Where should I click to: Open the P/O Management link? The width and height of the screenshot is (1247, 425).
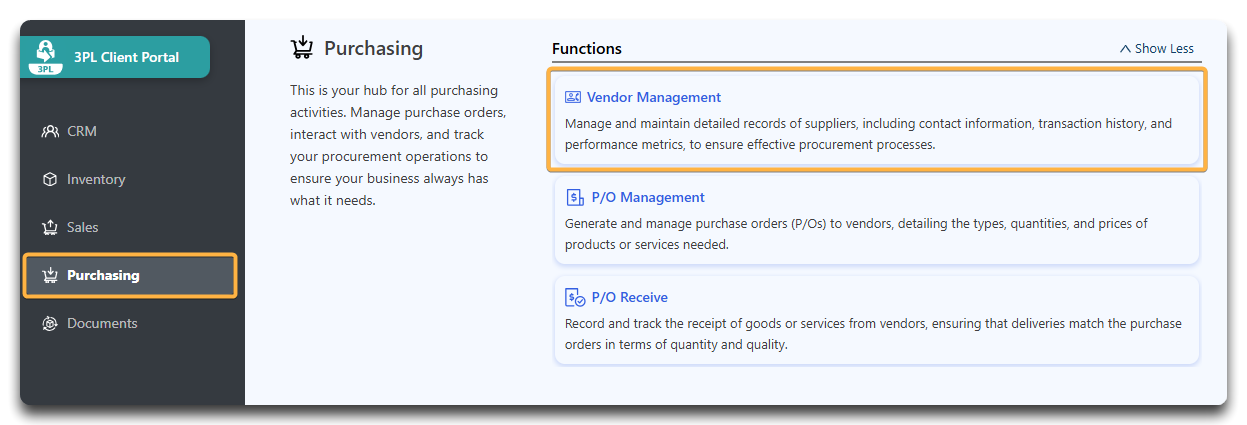(648, 197)
